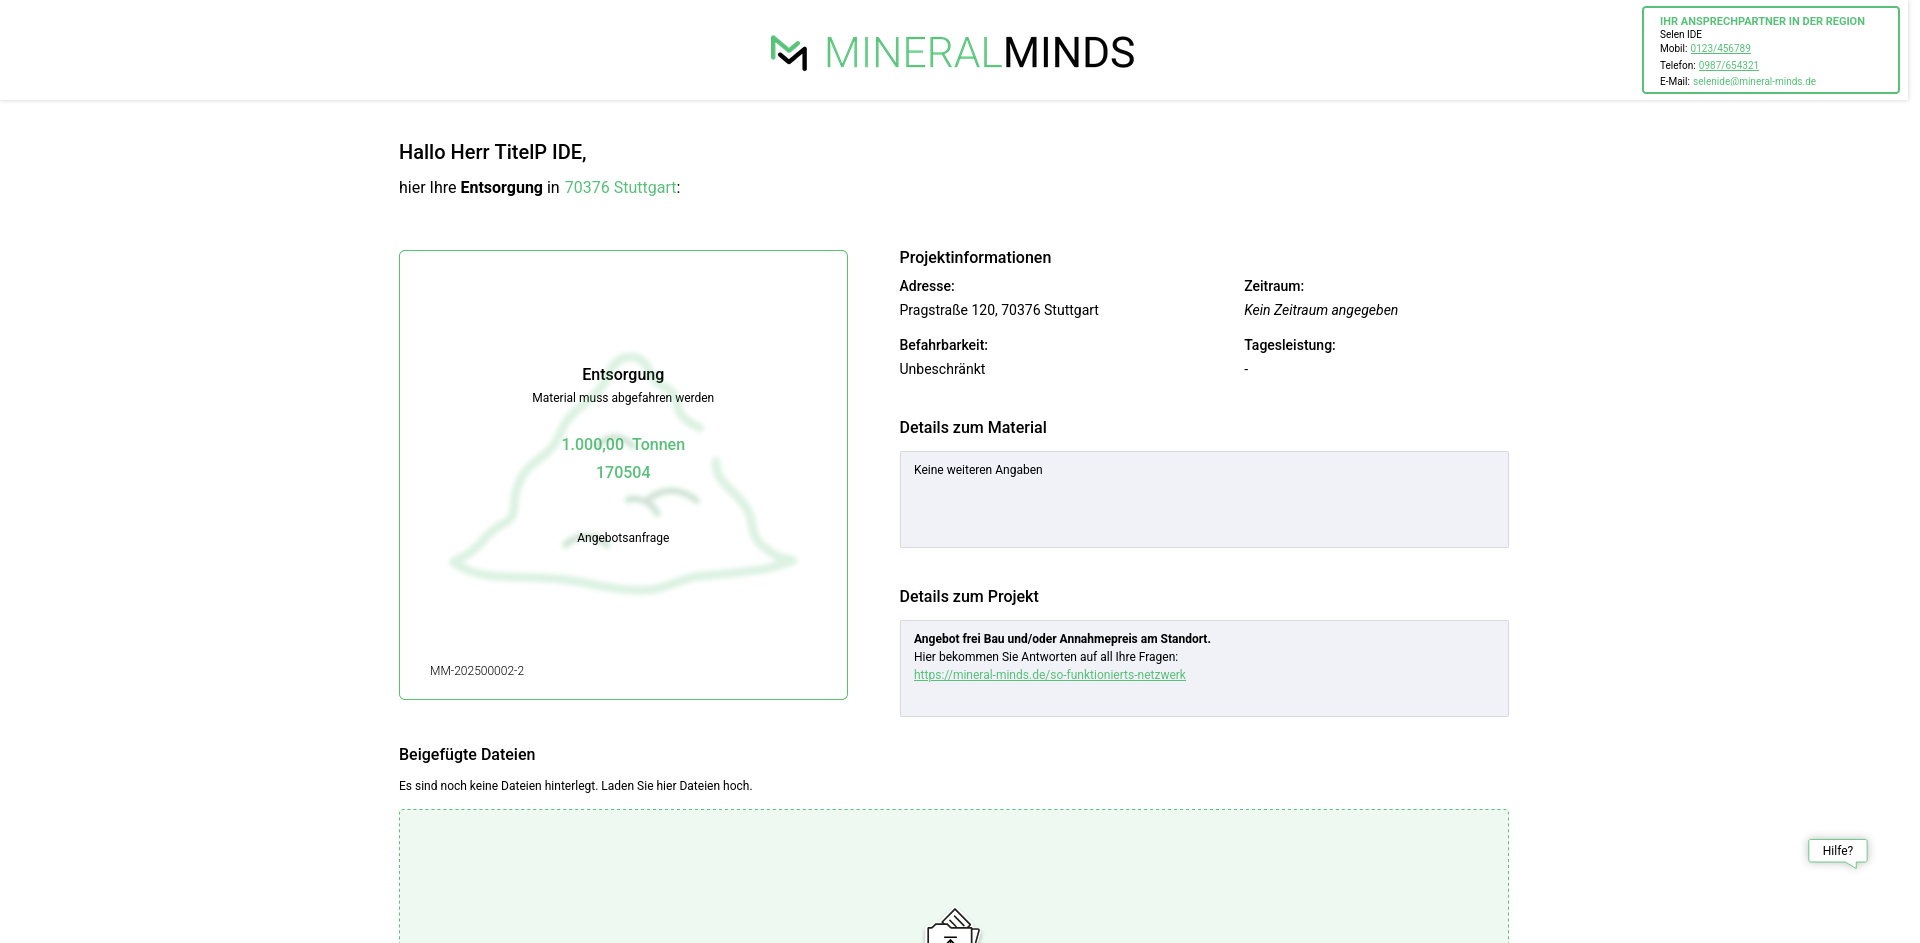Click the 'Kein Zeitraum angegeben' text
Image resolution: width=1920 pixels, height=943 pixels.
pyautogui.click(x=1320, y=311)
